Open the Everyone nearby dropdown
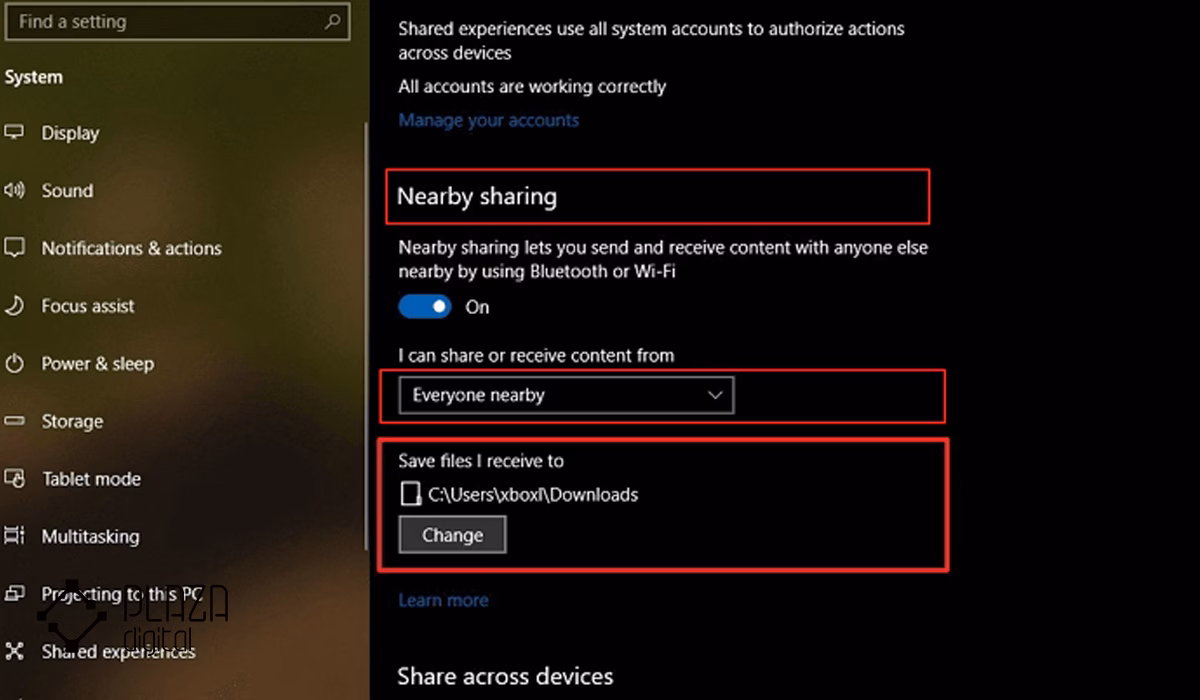 tap(566, 395)
